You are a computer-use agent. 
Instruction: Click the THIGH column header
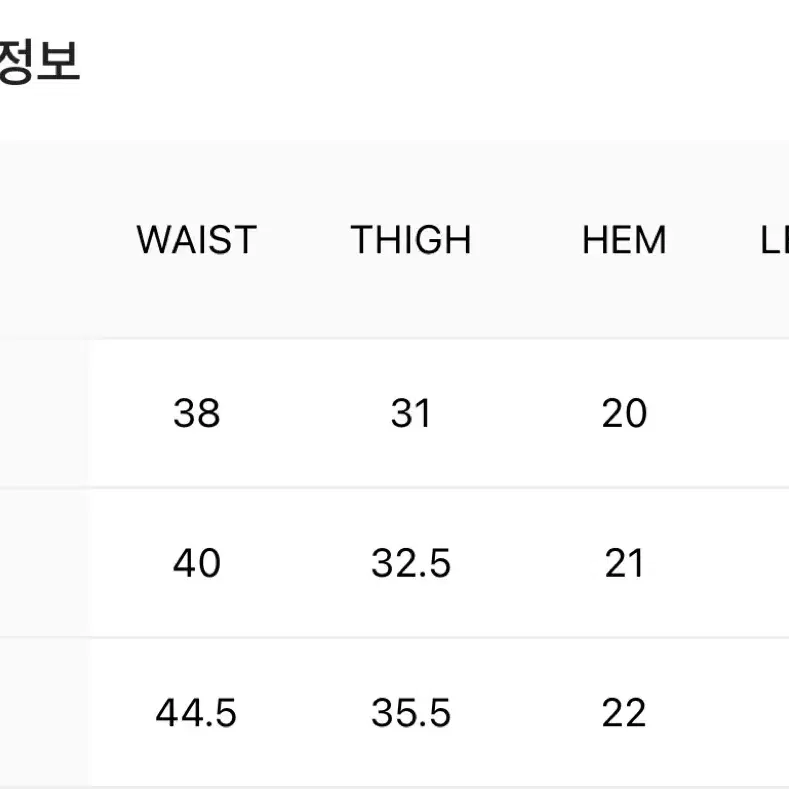click(x=411, y=240)
